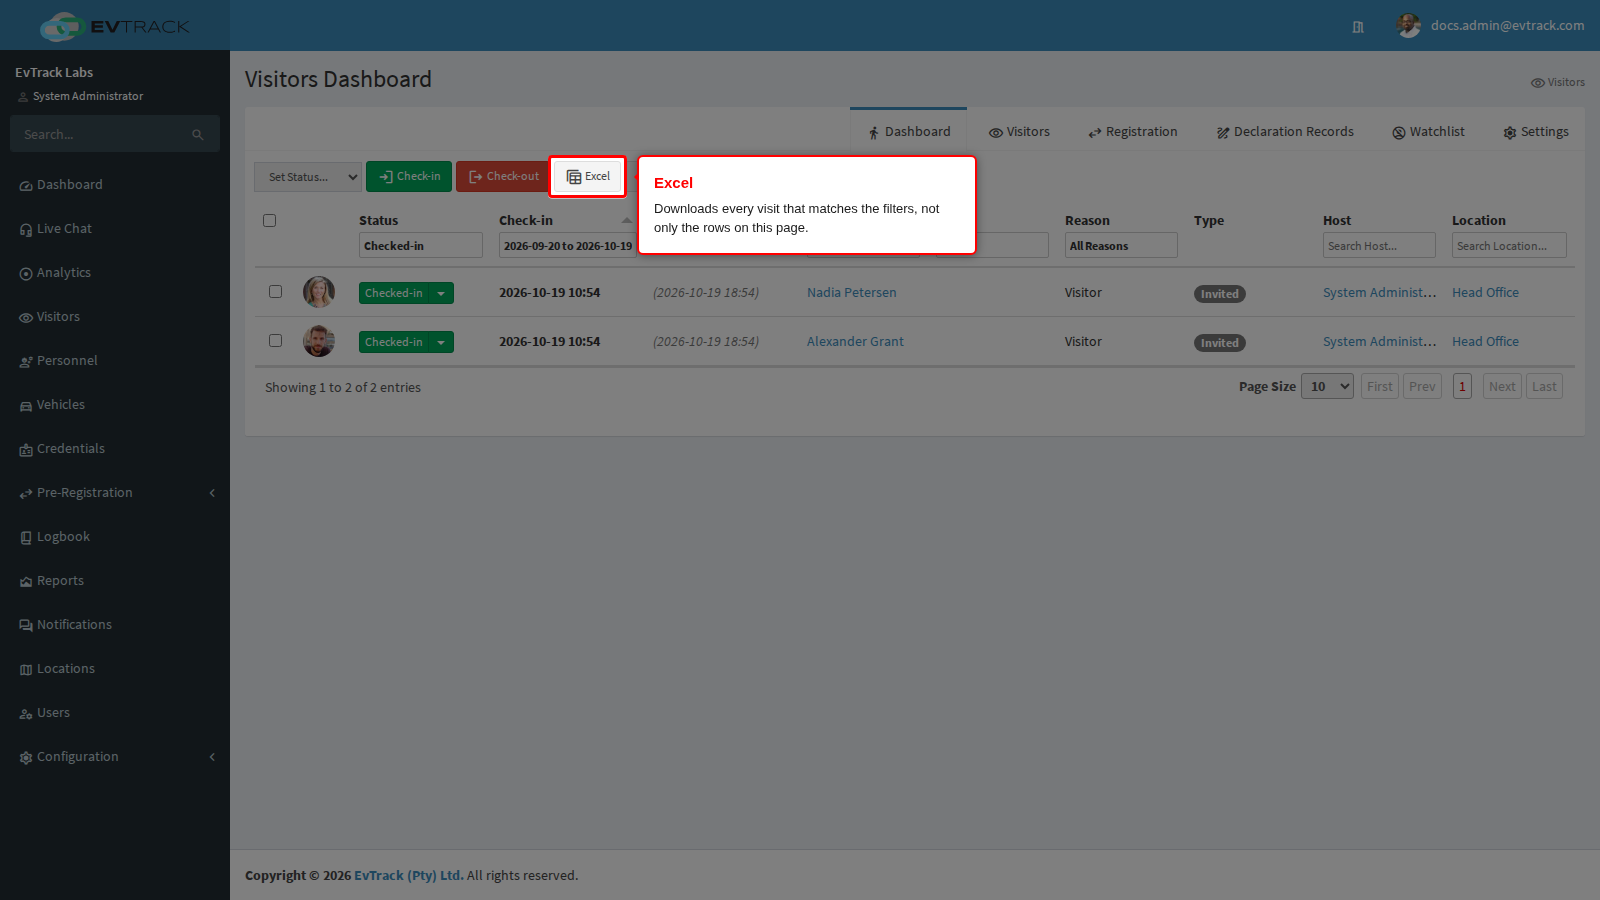Open the Page Size dropdown
Image resolution: width=1600 pixels, height=900 pixels.
tap(1327, 387)
